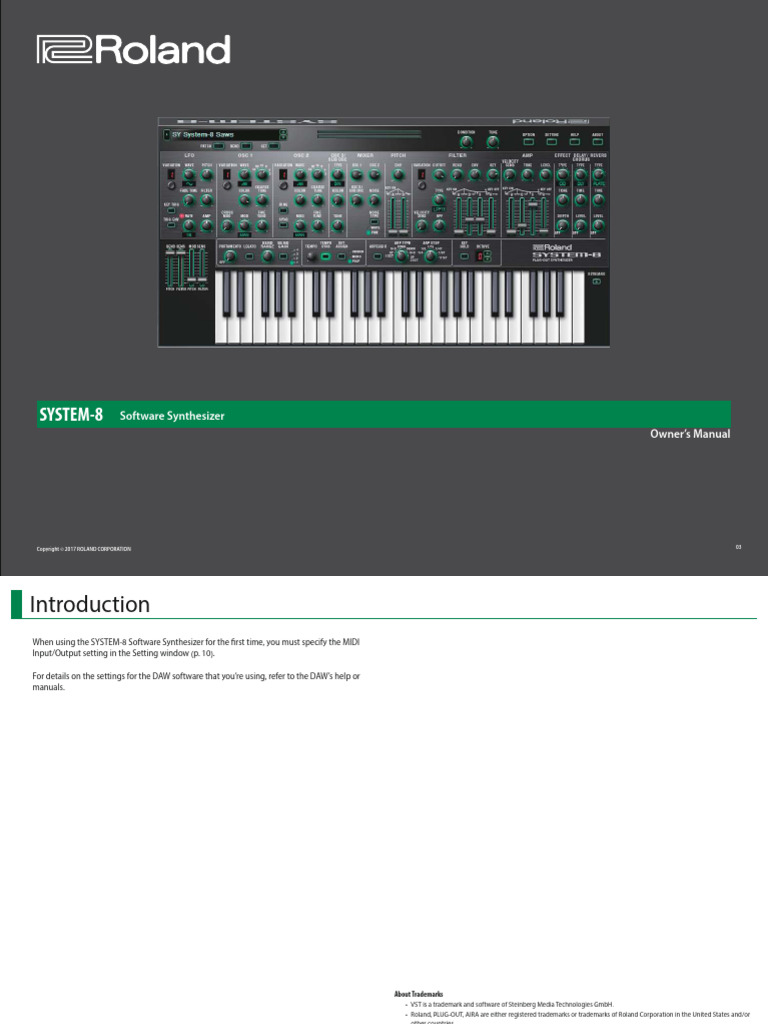Click the OSC 2 WAVE knob
Viewport: 768px width, 1024px height.
point(300,174)
